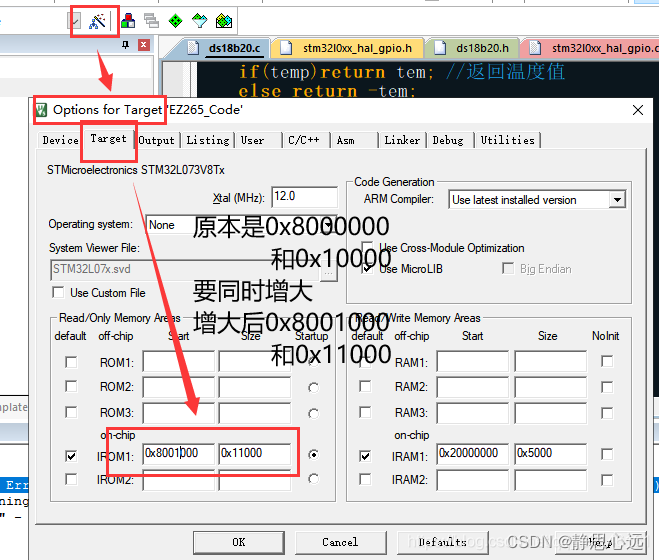Enable ROM3 default checkbox
This screenshot has height=560, width=659.
[x=71, y=412]
